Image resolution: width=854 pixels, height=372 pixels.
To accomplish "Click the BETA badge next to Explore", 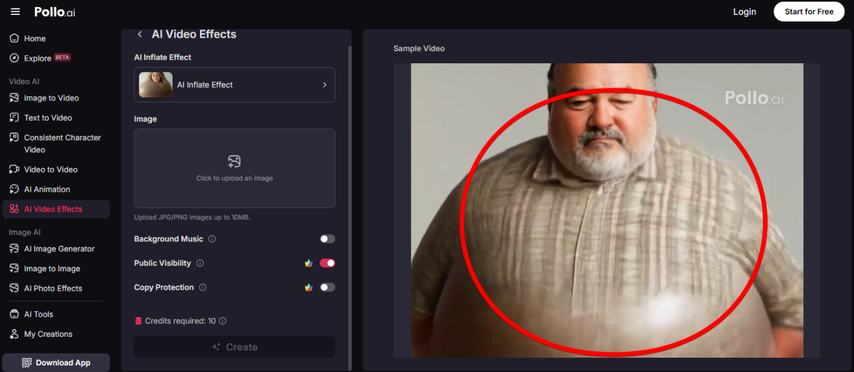I will pos(62,57).
